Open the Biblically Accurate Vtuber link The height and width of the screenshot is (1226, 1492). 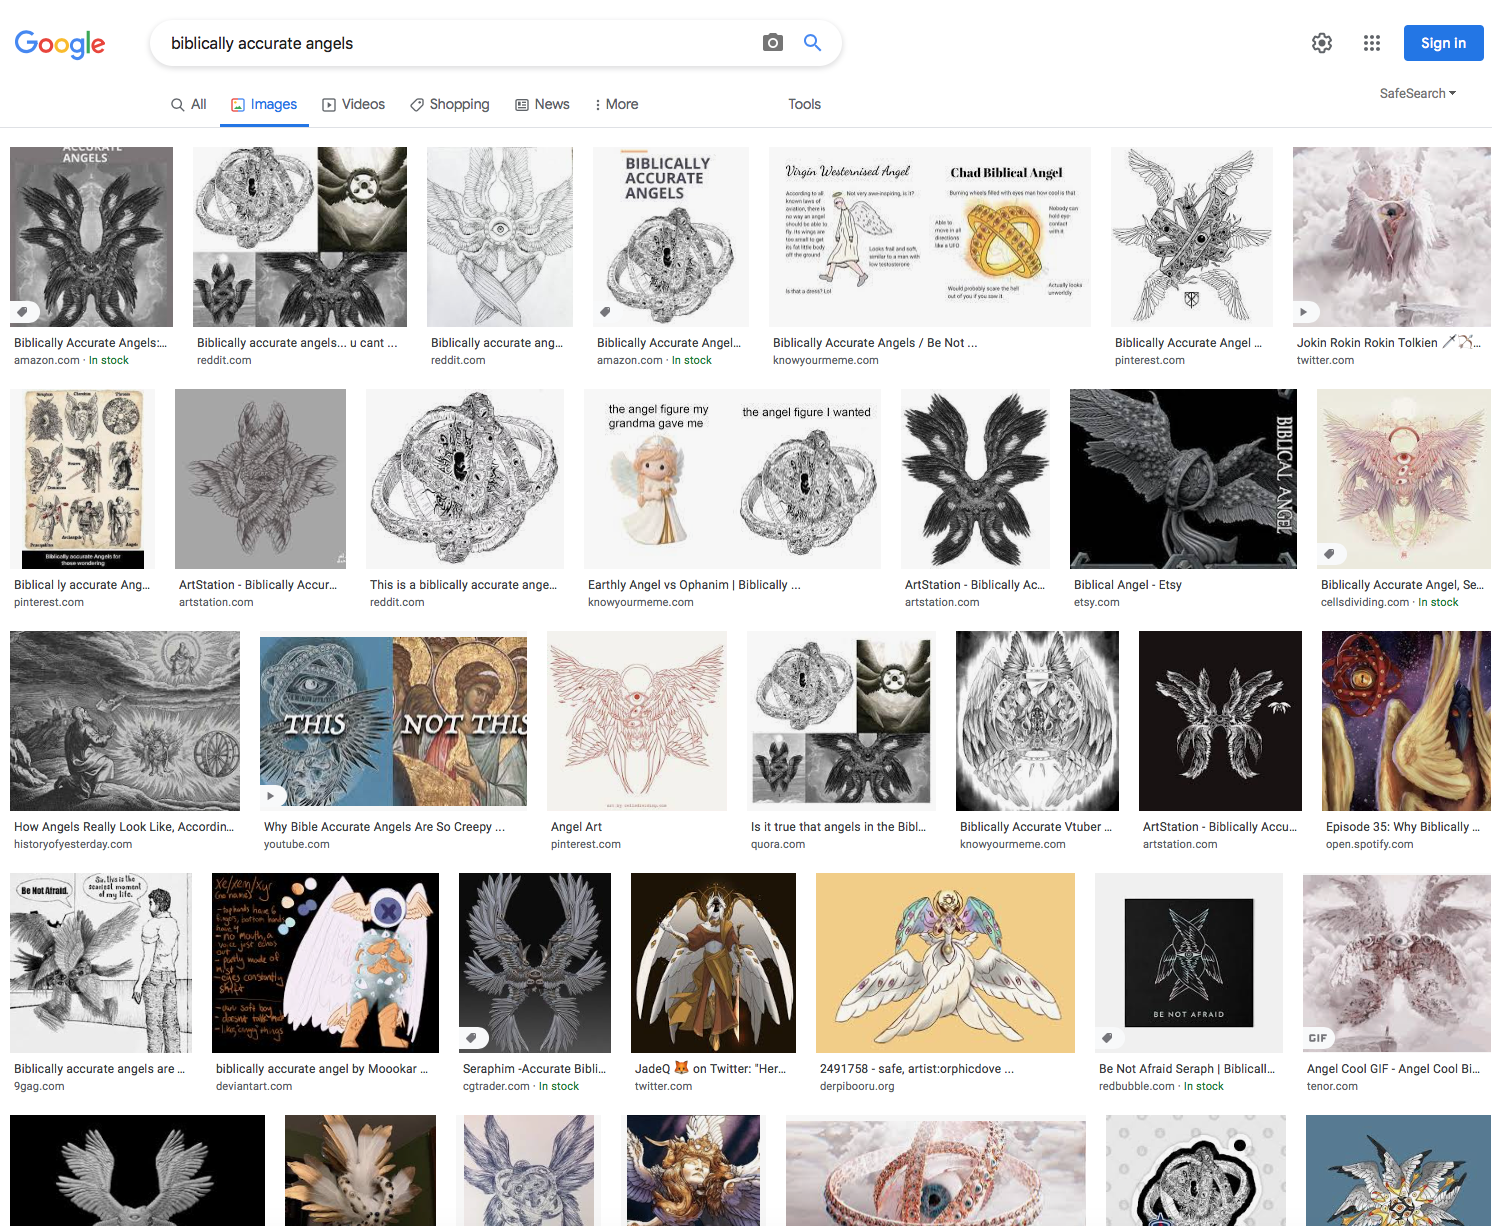coord(1036,827)
